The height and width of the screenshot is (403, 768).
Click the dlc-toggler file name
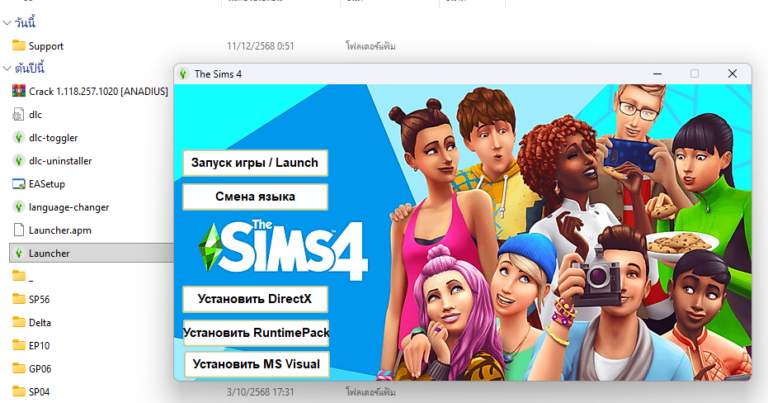coord(53,138)
